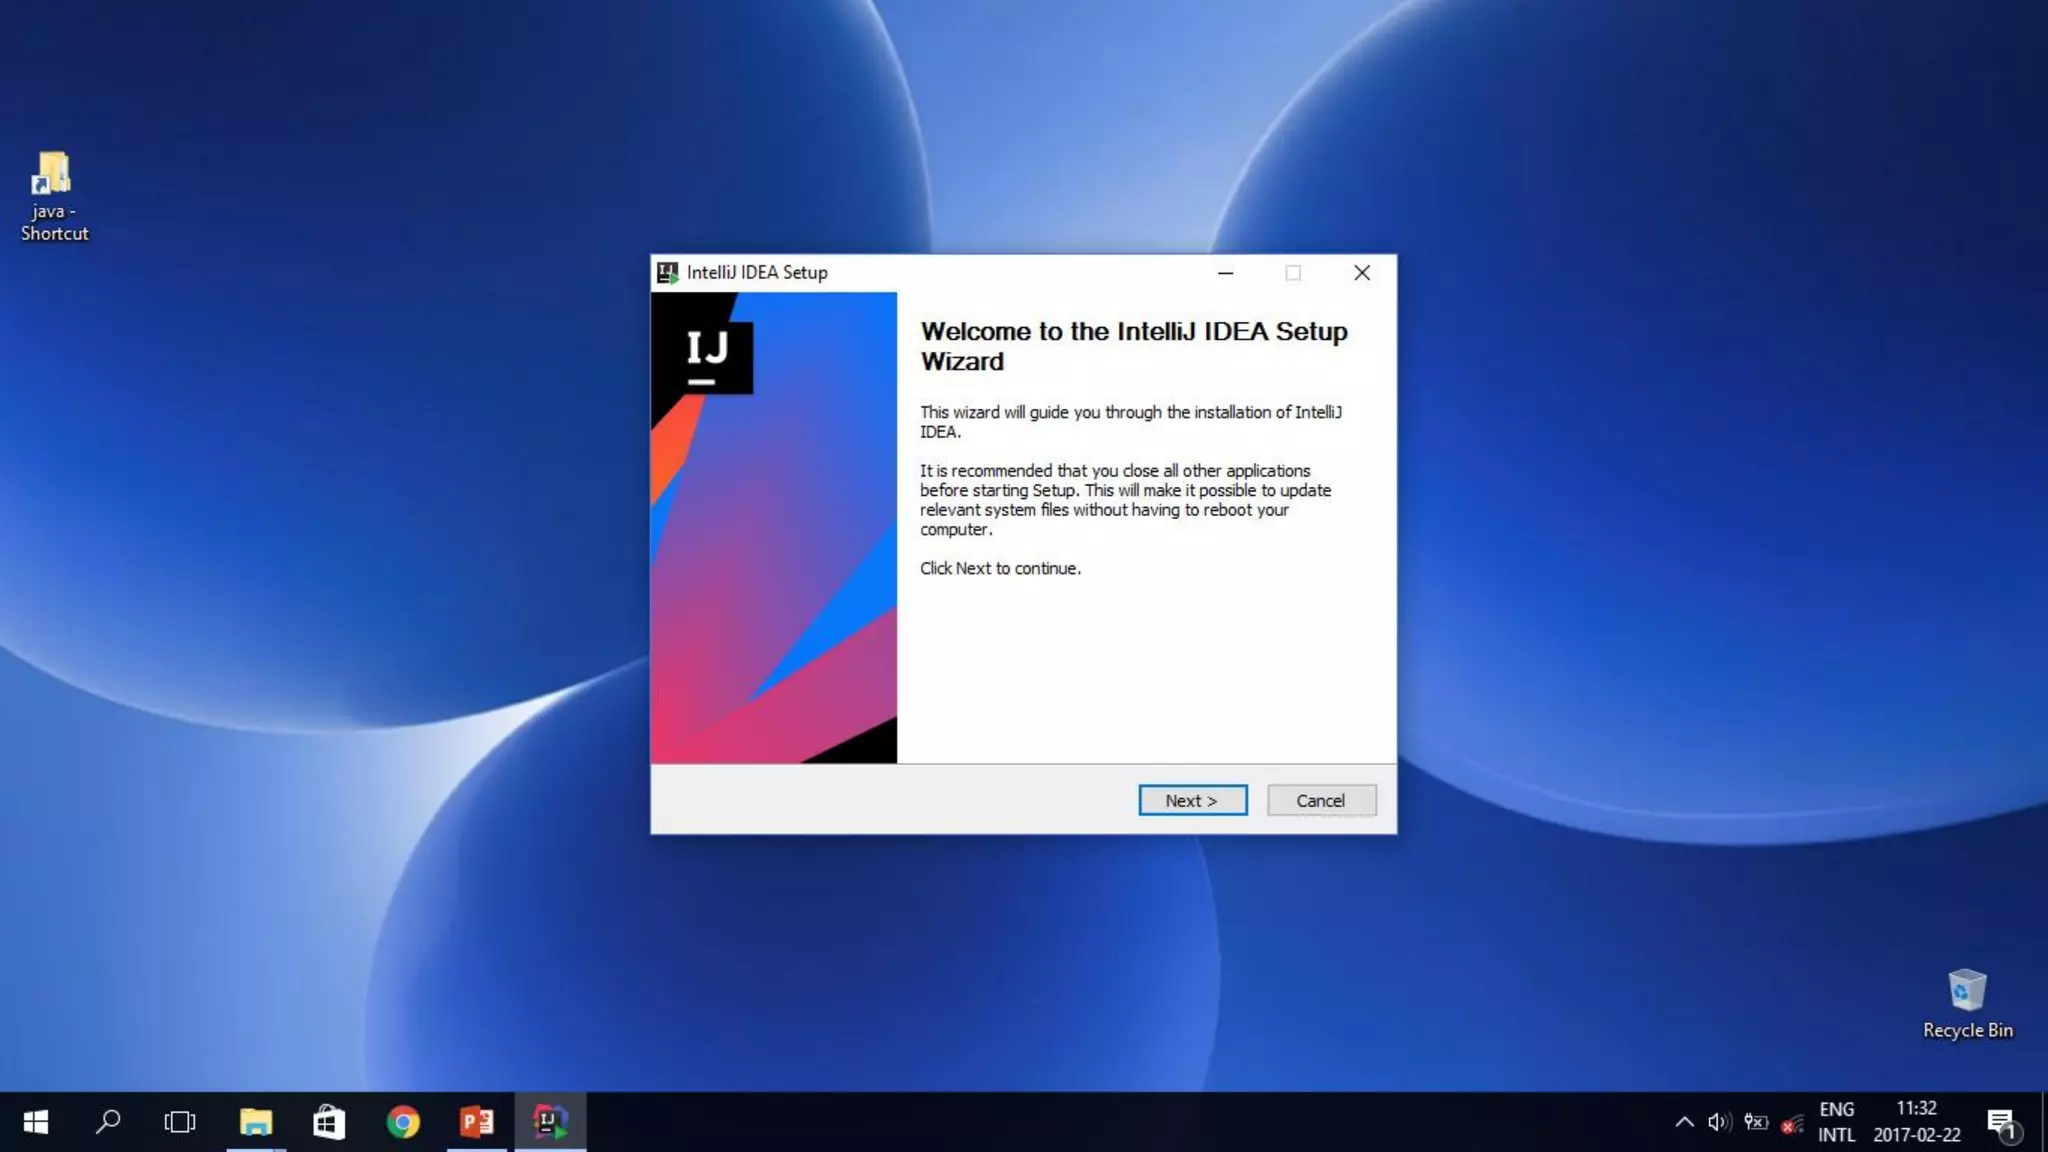Expand hidden system tray icons chevron
This screenshot has height=1152, width=2048.
coord(1684,1122)
